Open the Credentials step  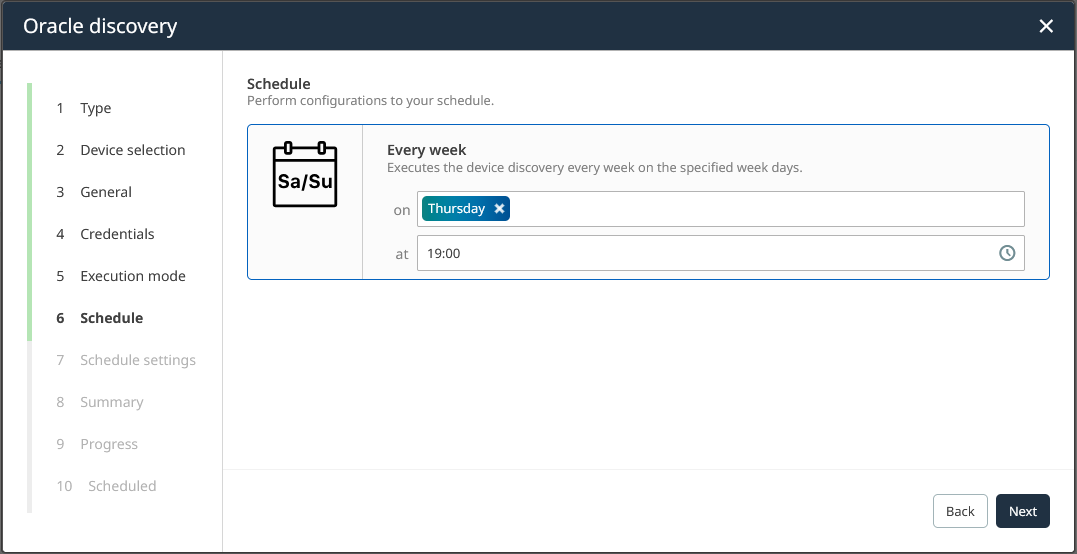tap(117, 234)
